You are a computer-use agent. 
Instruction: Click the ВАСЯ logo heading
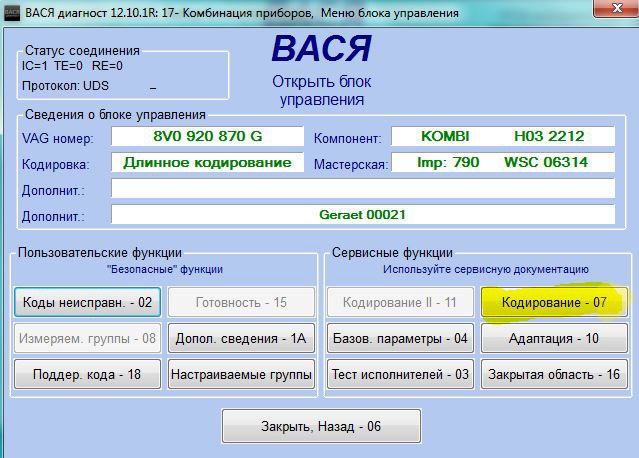(x=322, y=48)
